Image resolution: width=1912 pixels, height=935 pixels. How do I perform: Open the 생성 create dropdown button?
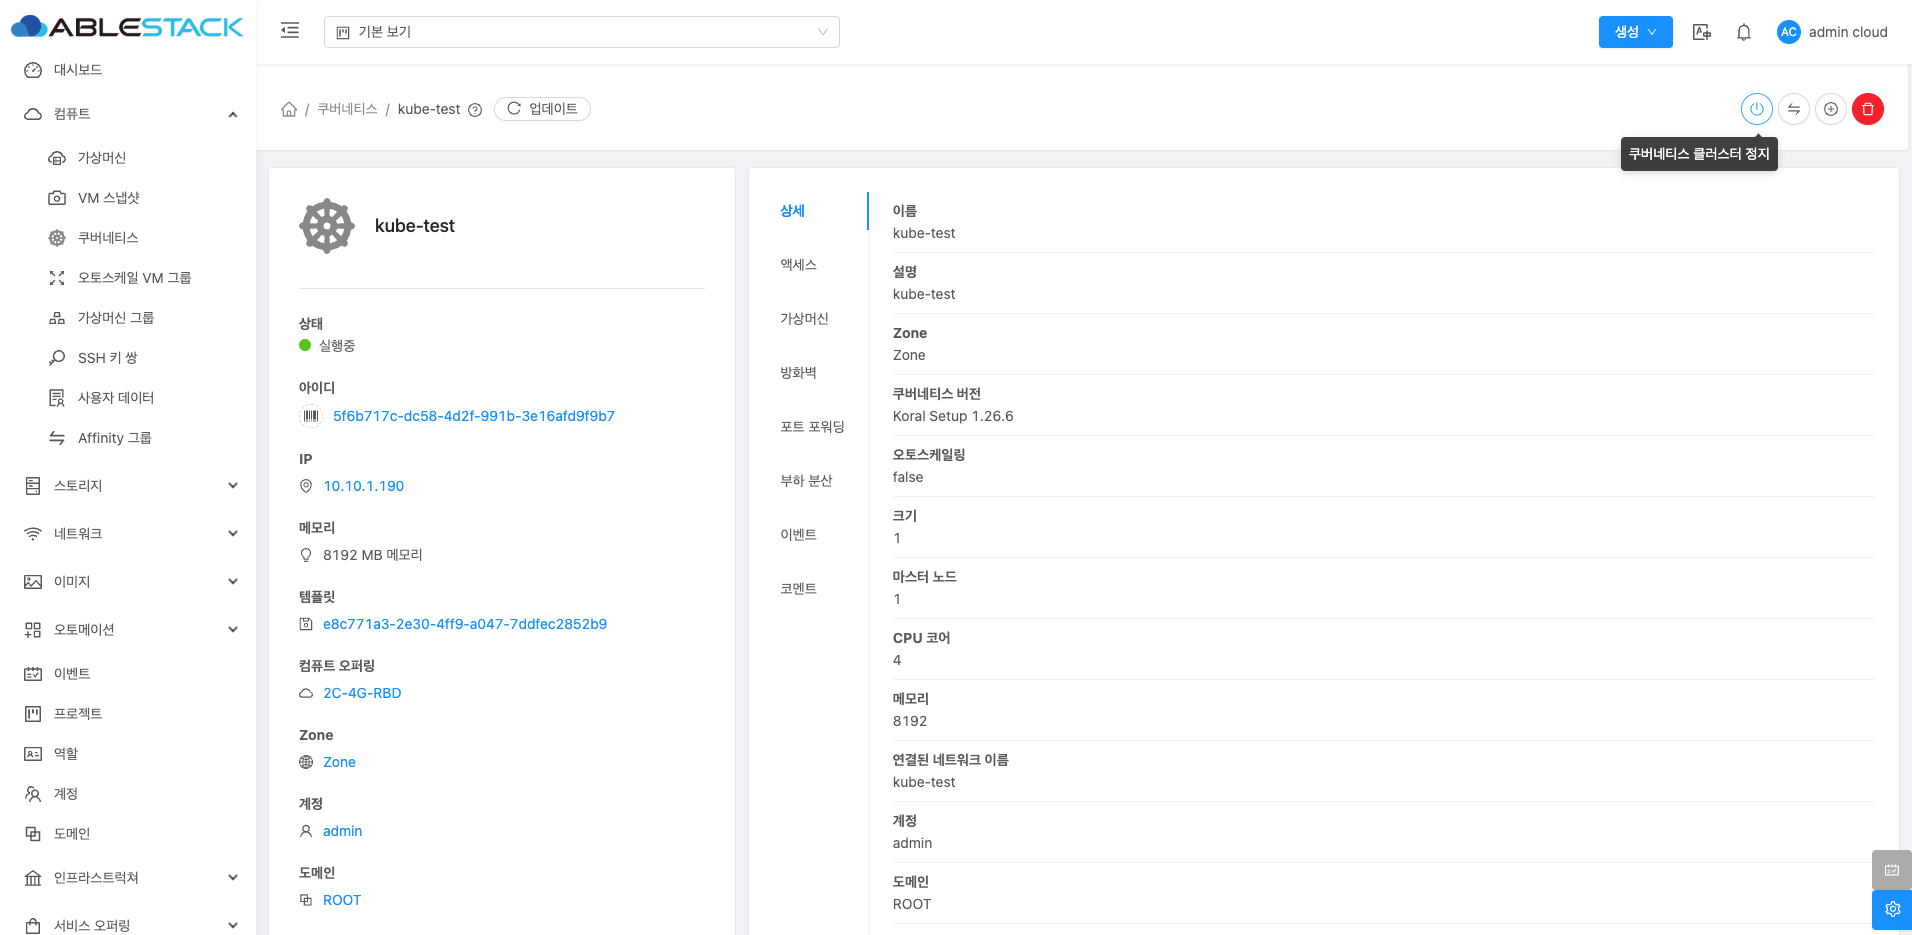point(1635,32)
